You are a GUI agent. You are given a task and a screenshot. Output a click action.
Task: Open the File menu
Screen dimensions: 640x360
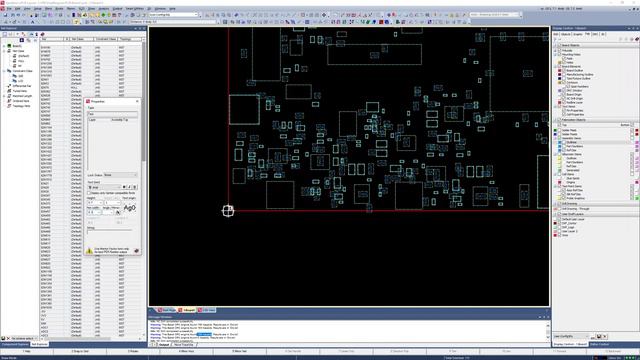click(x=9, y=9)
